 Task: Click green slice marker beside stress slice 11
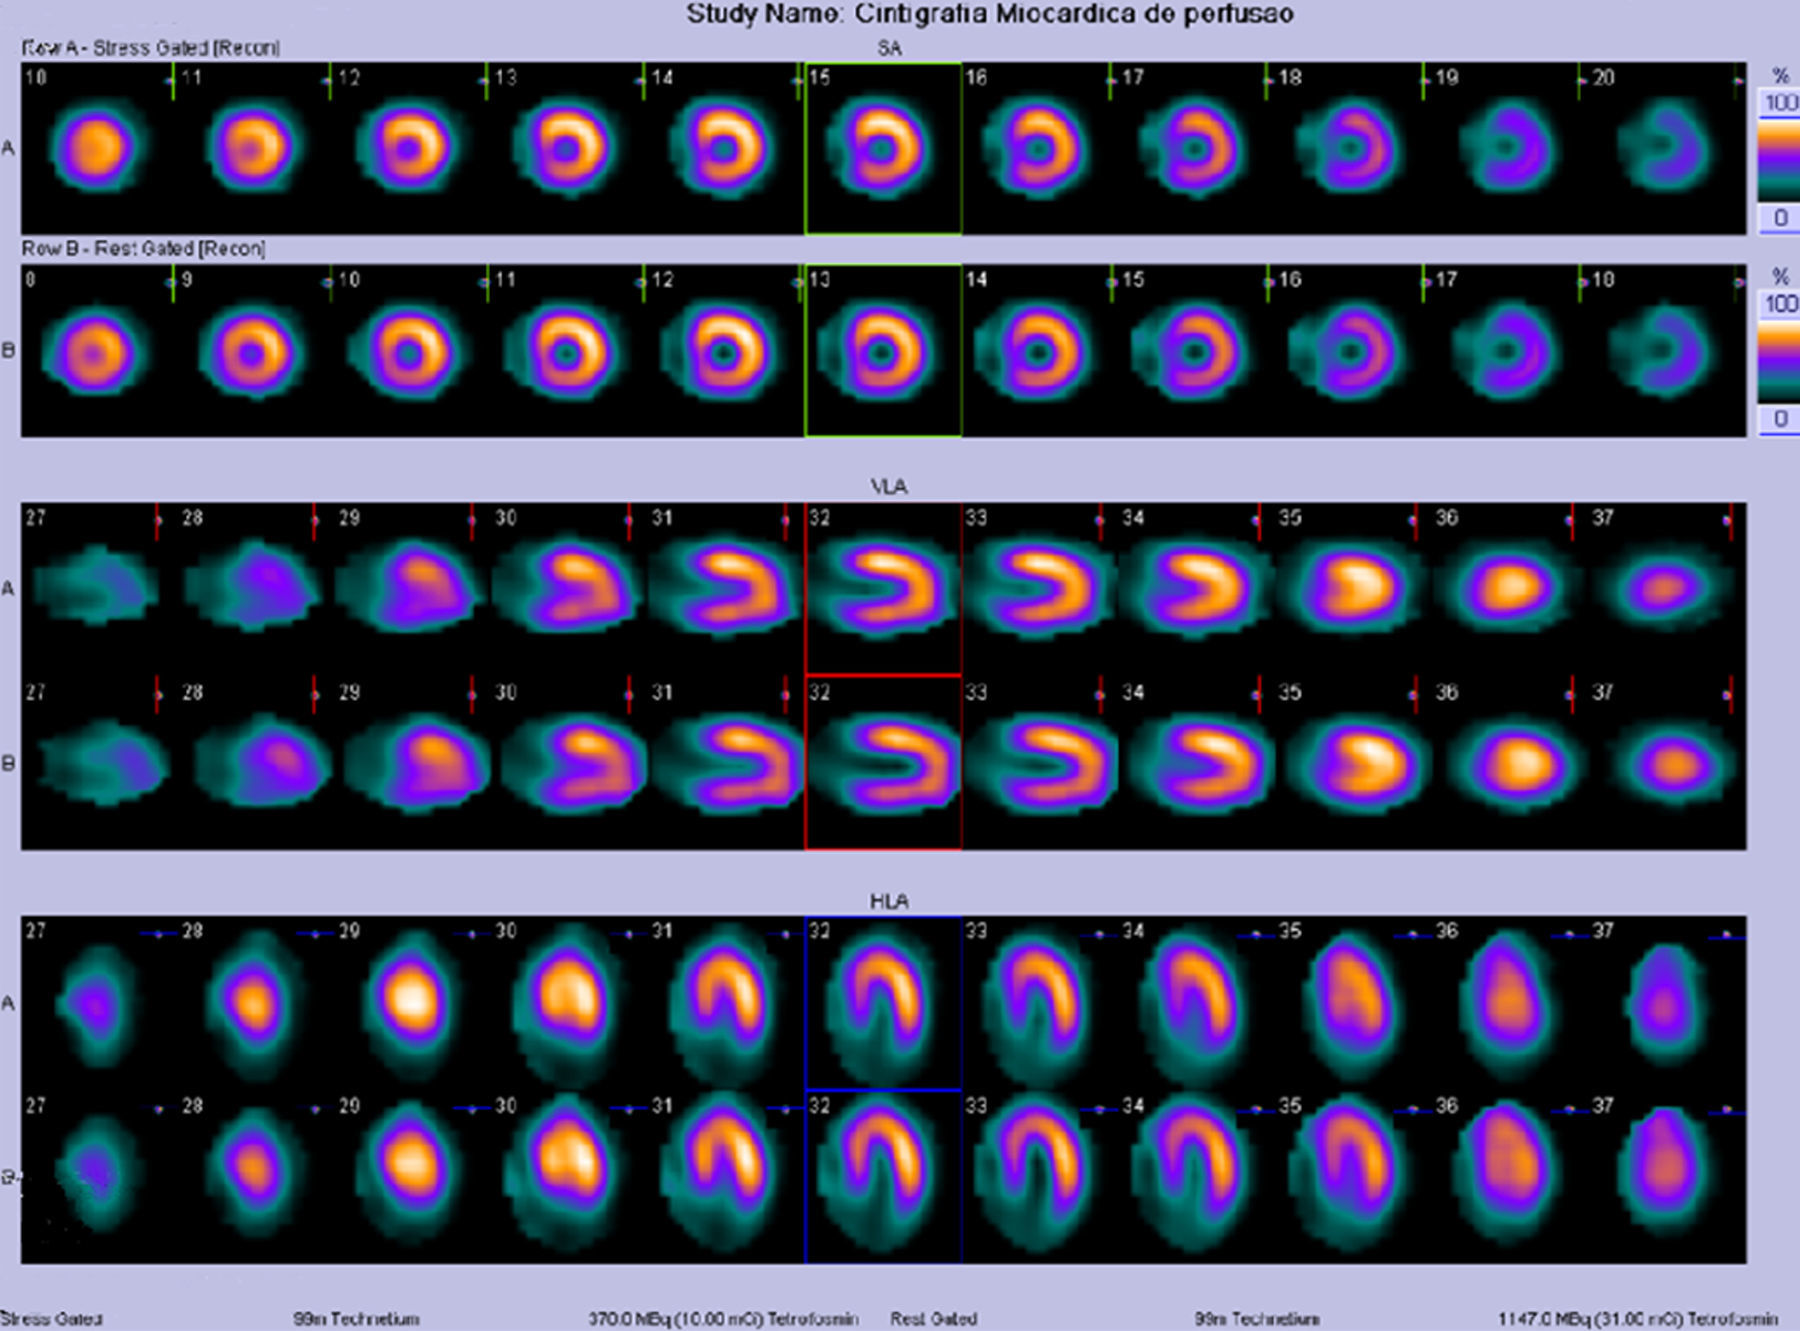click(173, 81)
